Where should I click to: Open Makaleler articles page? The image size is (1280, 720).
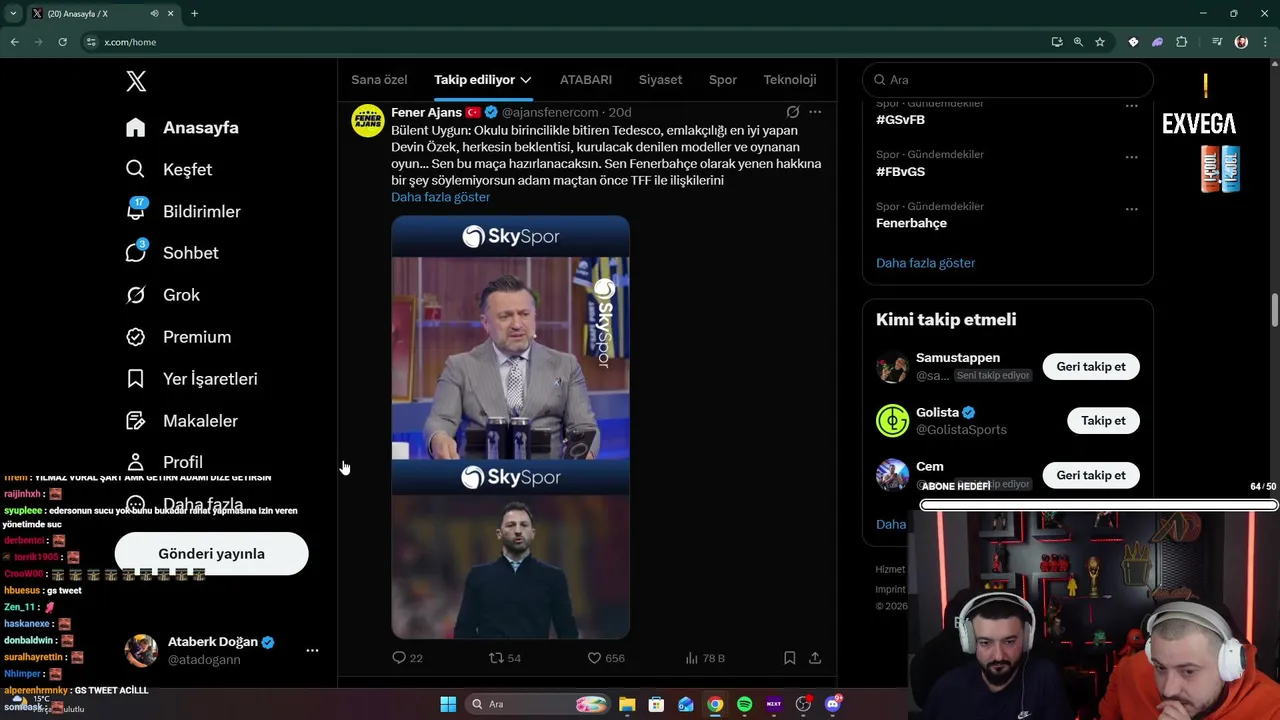tap(182, 421)
